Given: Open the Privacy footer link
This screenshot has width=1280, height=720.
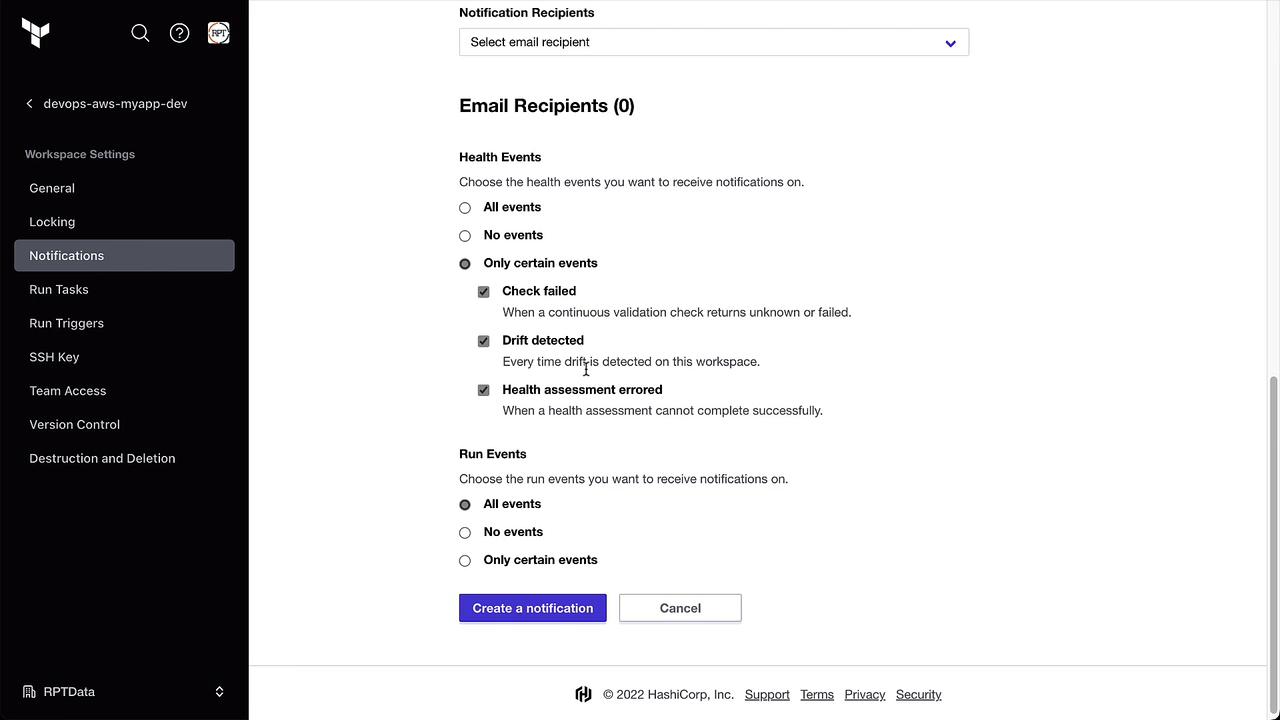Looking at the screenshot, I should point(864,695).
